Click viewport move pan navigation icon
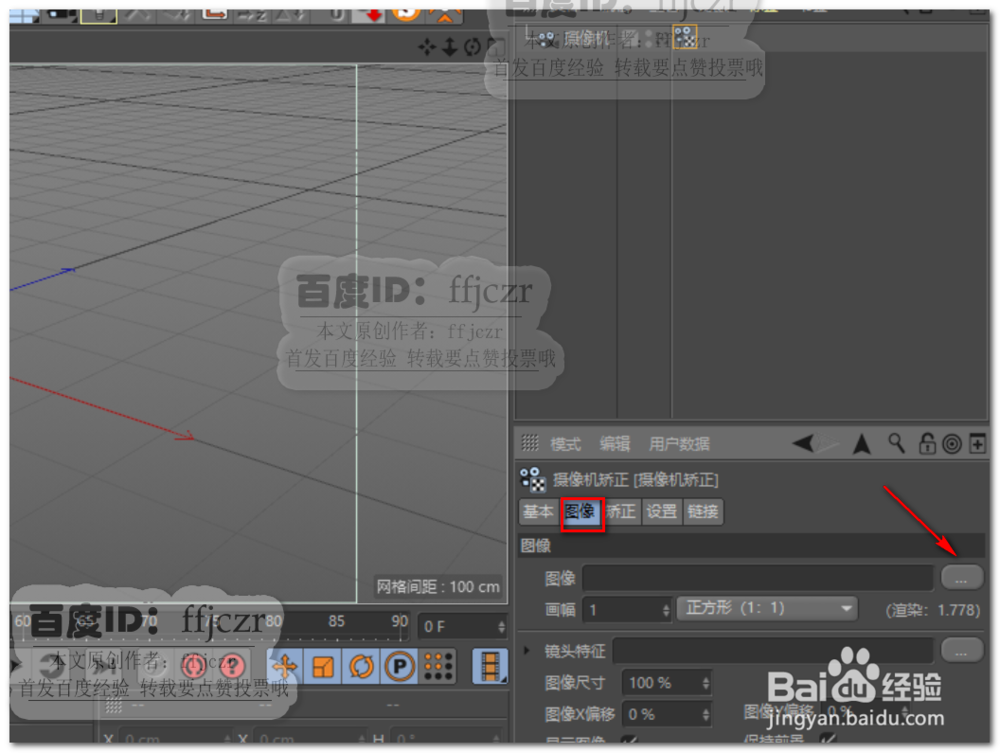This screenshot has height=753, width=1000. click(427, 47)
